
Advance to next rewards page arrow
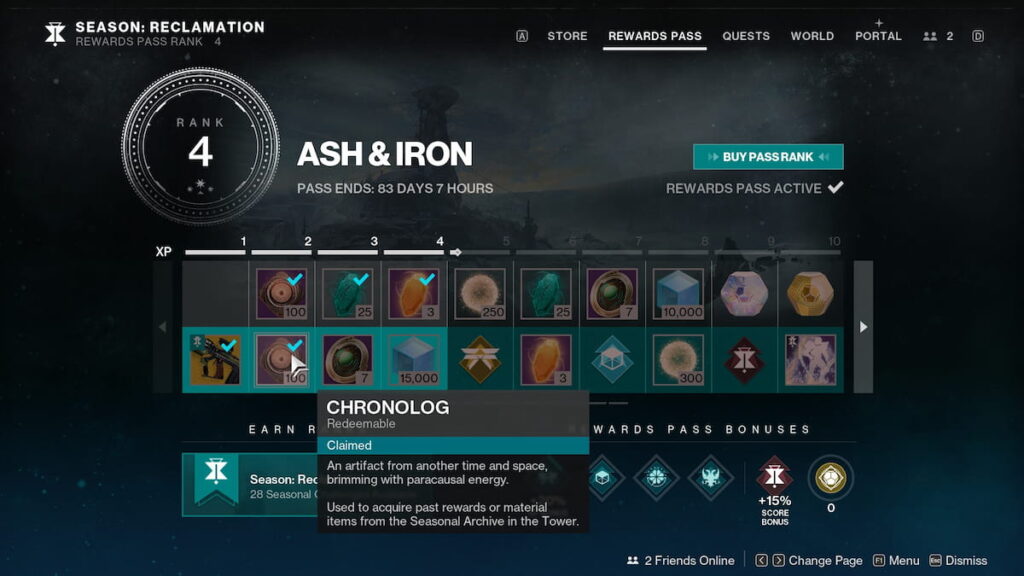tap(863, 327)
